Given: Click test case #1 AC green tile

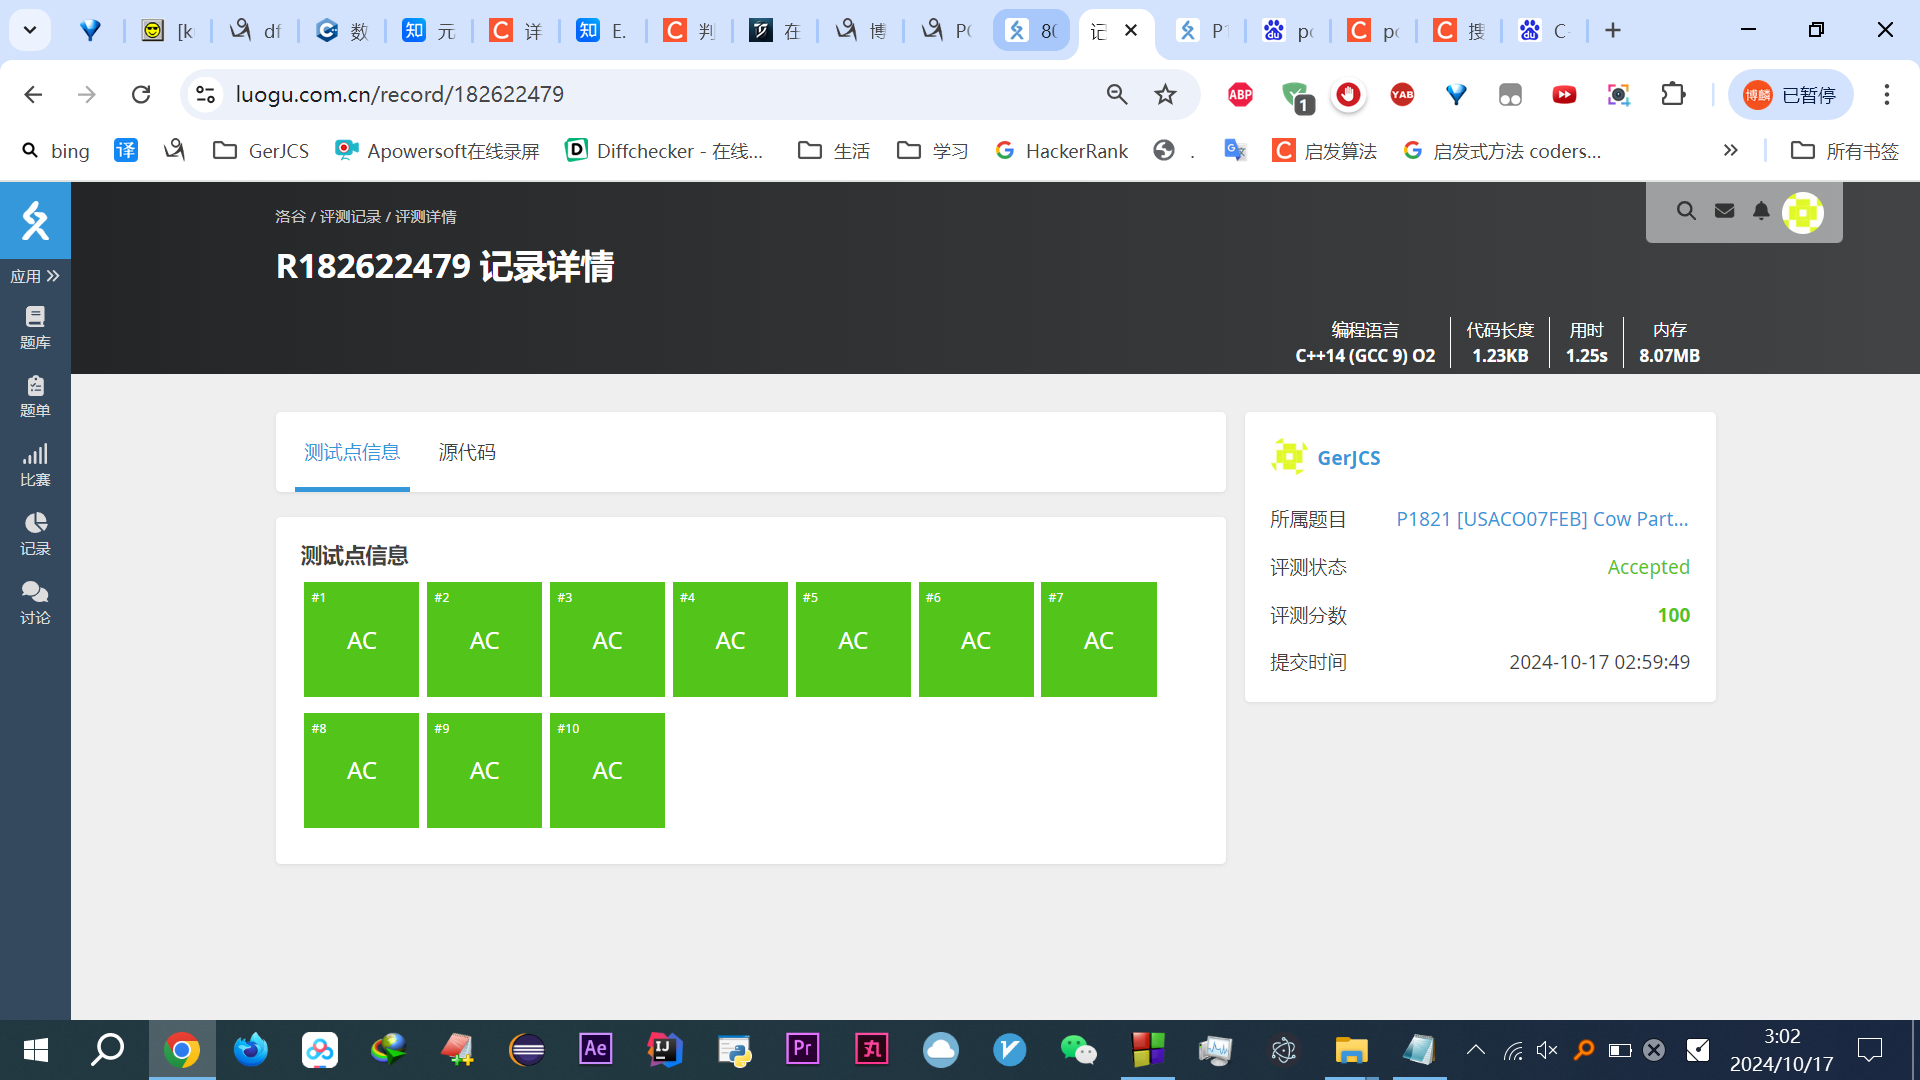Looking at the screenshot, I should [361, 639].
